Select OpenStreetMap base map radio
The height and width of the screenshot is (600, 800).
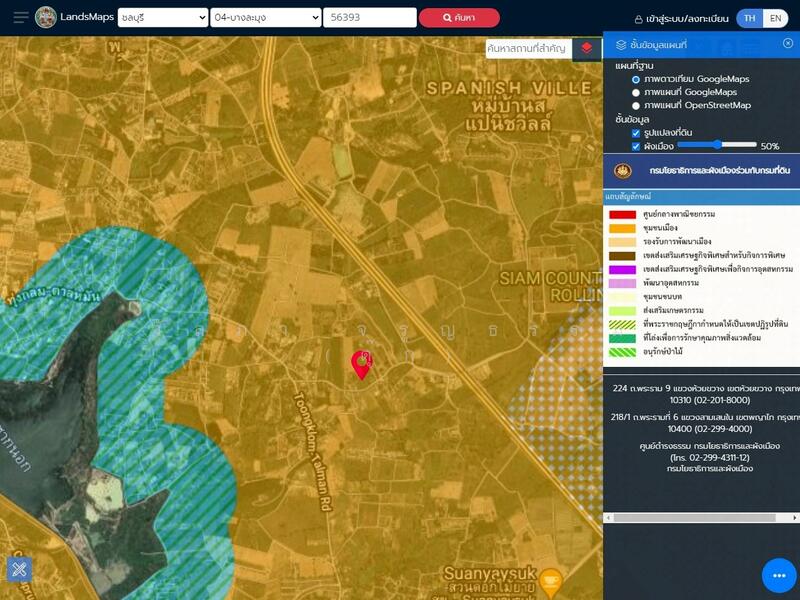coord(636,105)
